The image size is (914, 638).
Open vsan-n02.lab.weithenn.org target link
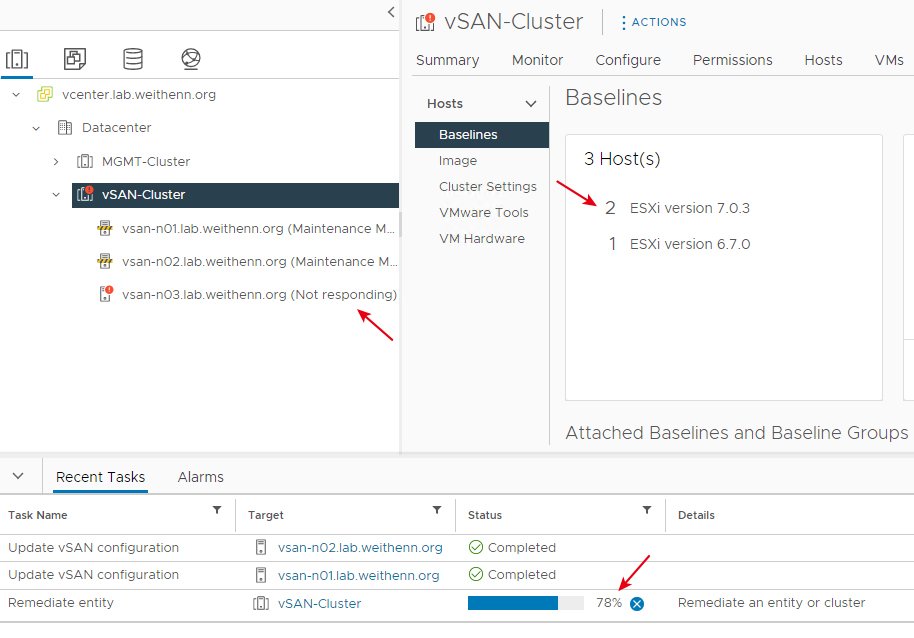point(360,548)
